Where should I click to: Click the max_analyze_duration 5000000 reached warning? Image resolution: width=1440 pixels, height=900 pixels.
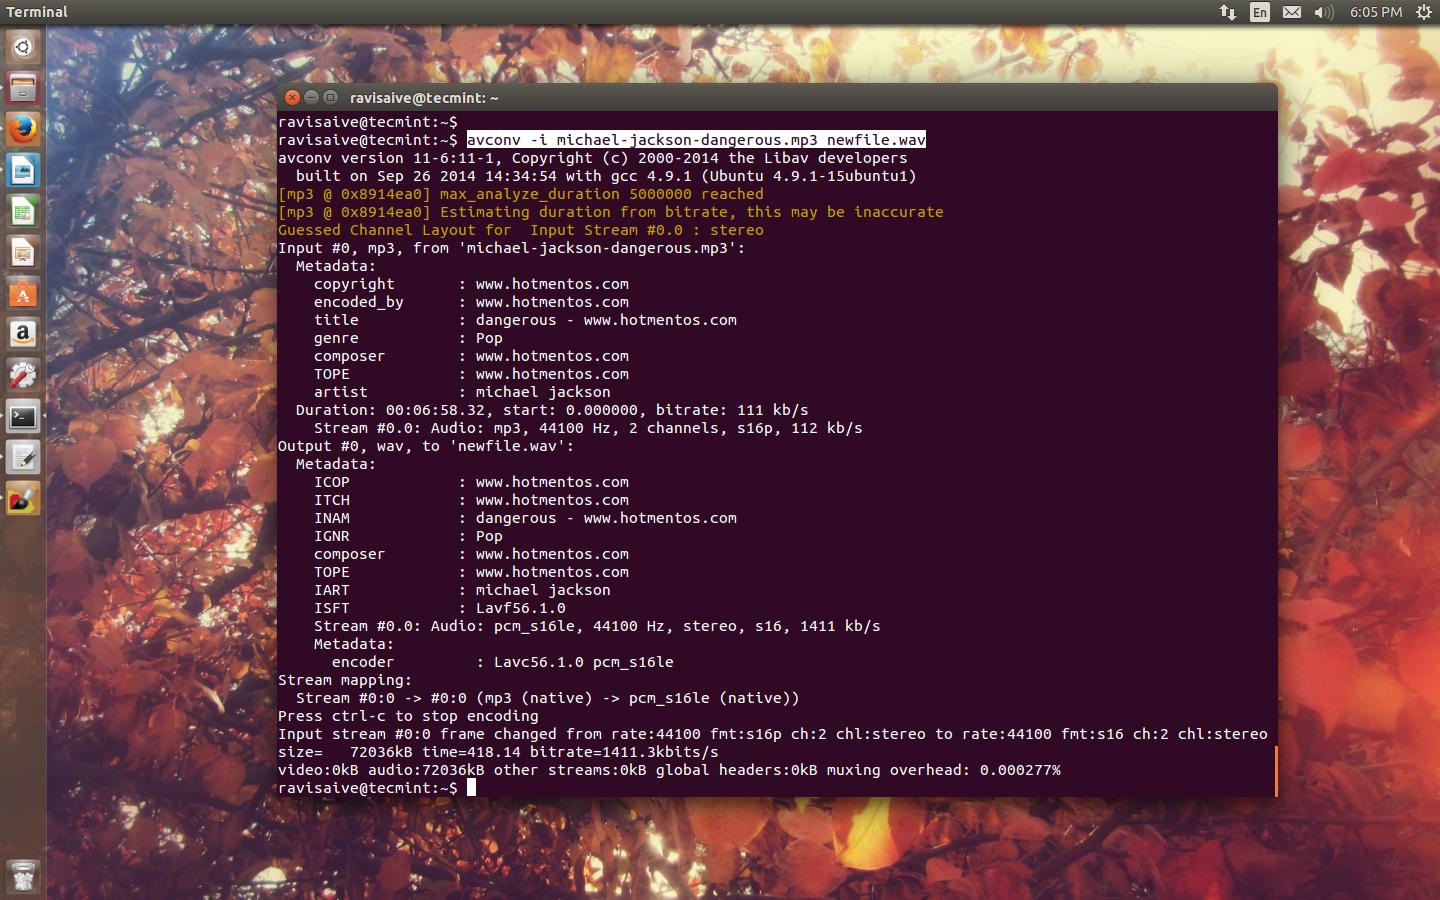(521, 194)
